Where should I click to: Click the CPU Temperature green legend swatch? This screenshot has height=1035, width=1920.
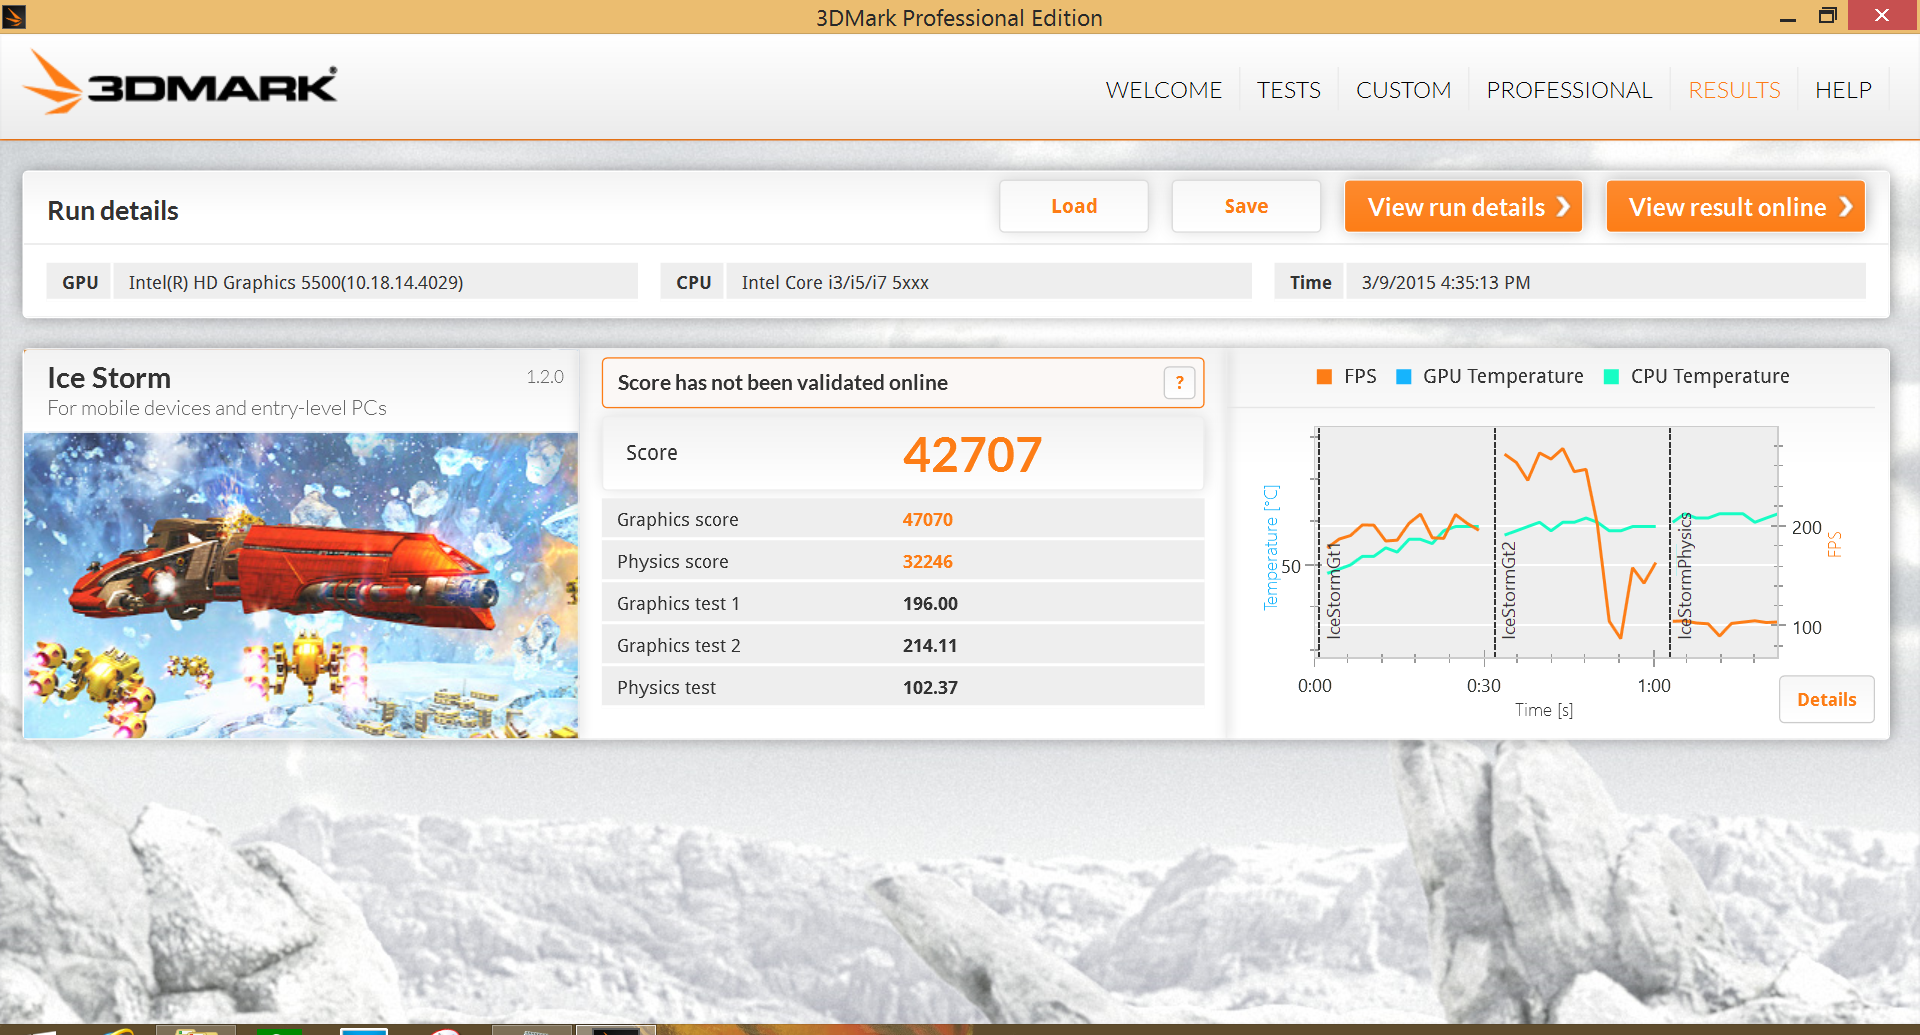click(x=1611, y=376)
